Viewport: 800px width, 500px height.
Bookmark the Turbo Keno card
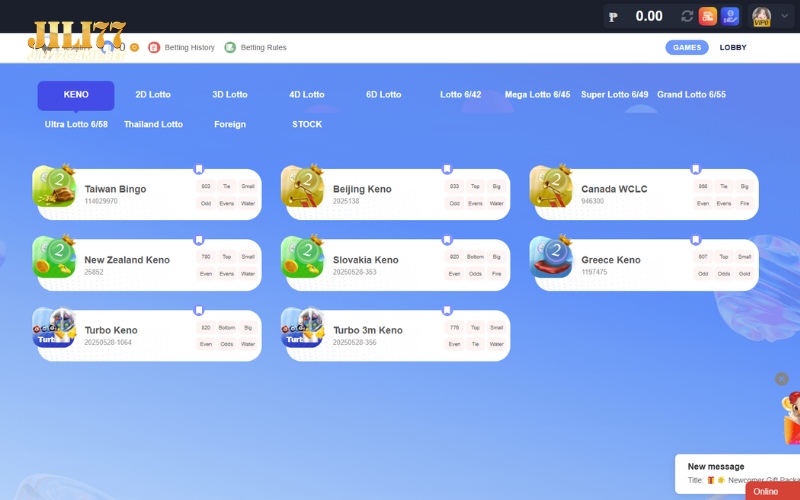pyautogui.click(x=199, y=310)
